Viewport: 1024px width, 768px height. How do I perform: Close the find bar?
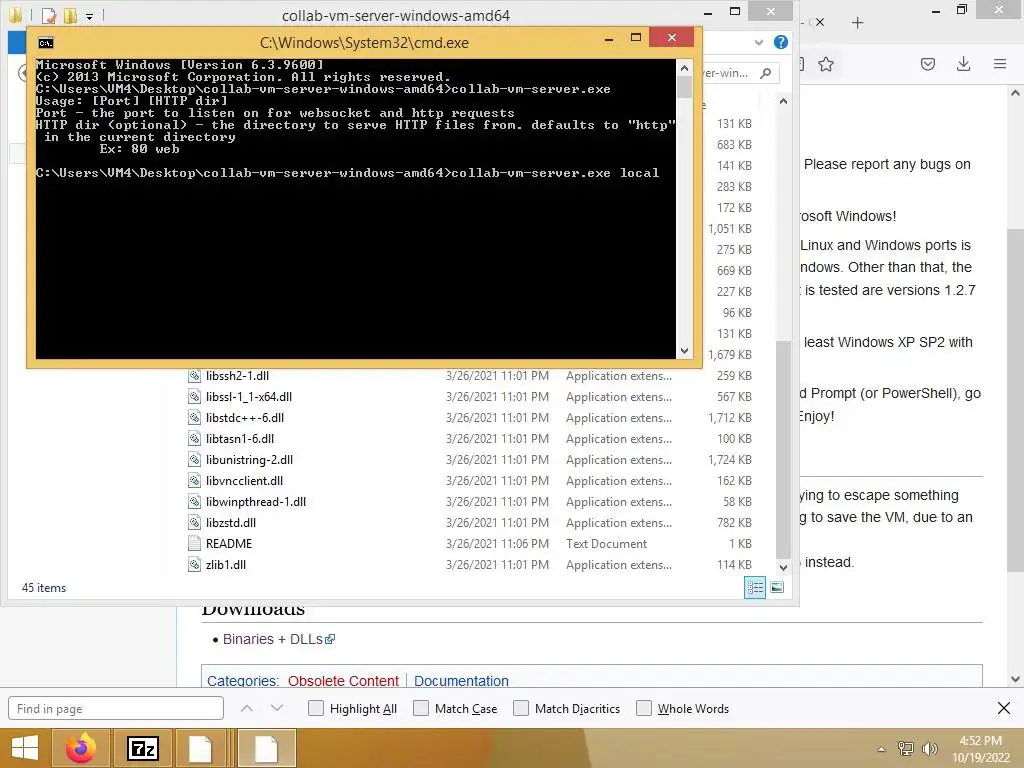pos(1004,708)
